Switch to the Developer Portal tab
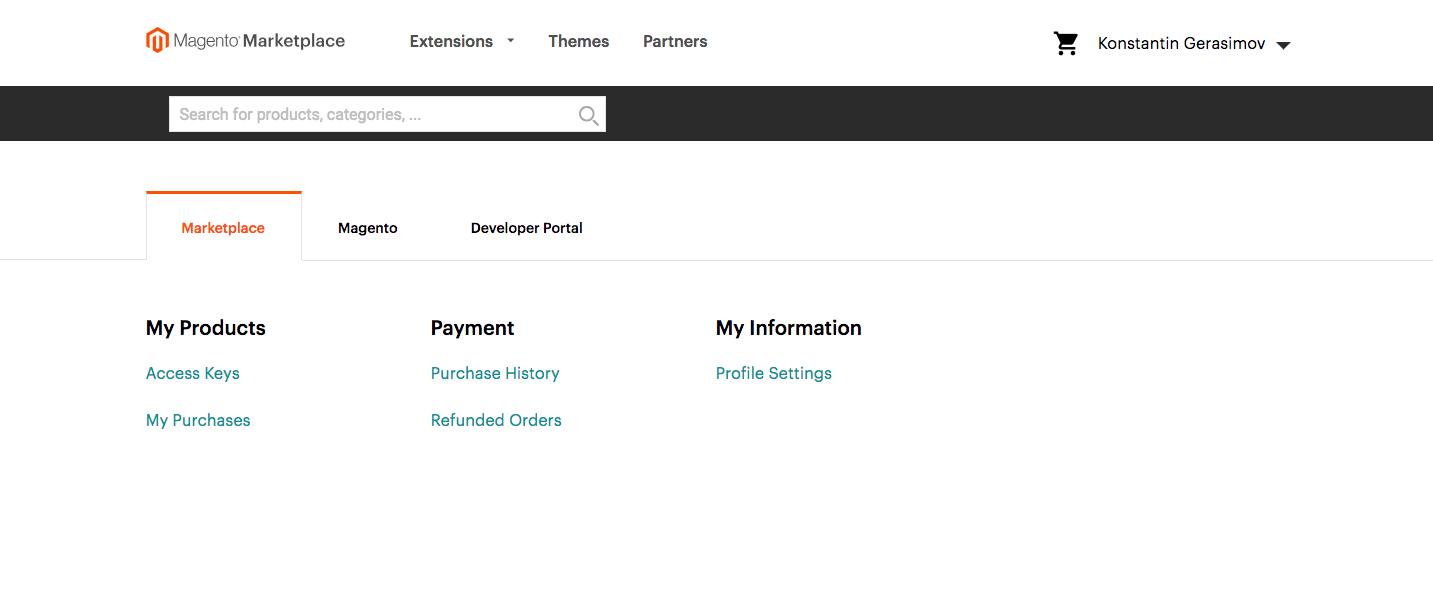This screenshot has height=594, width=1433. 526,228
